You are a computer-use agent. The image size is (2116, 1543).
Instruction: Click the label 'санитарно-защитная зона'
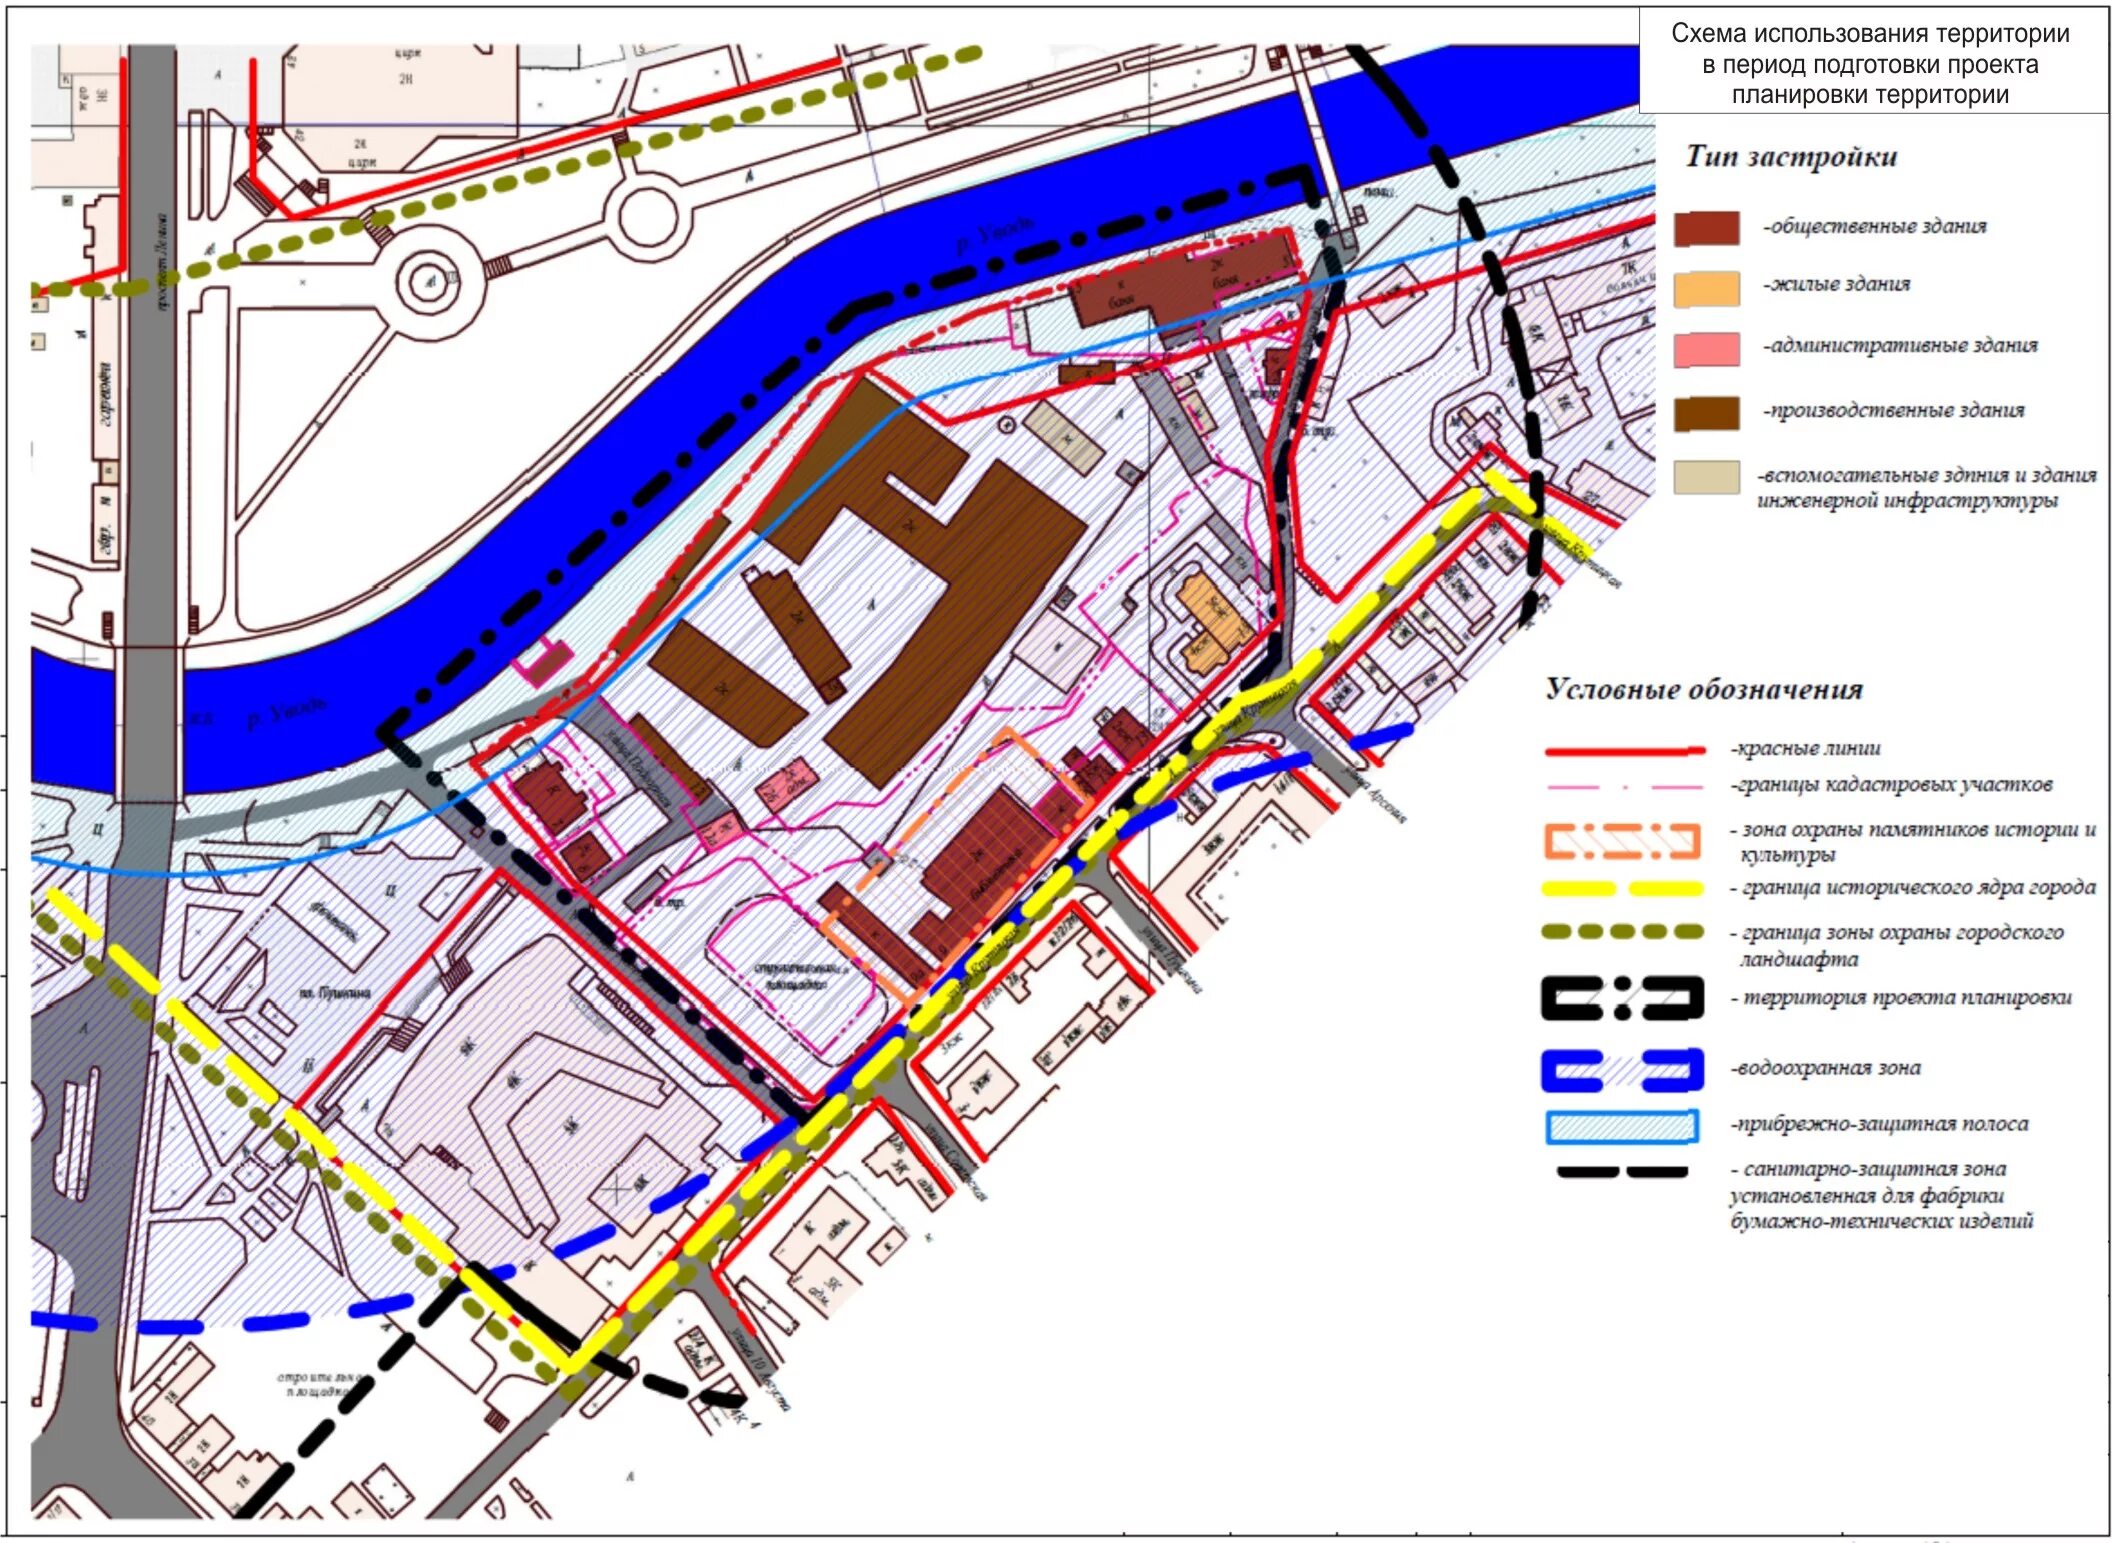click(x=1875, y=1169)
